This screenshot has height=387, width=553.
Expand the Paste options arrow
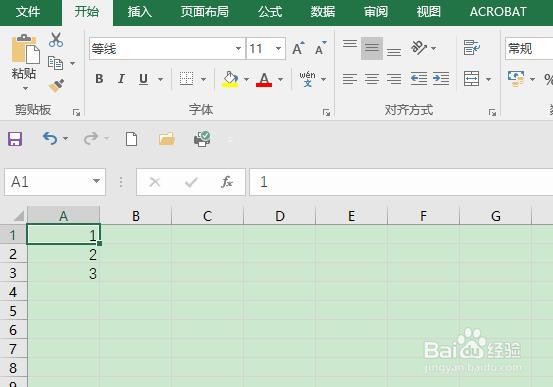(x=25, y=88)
